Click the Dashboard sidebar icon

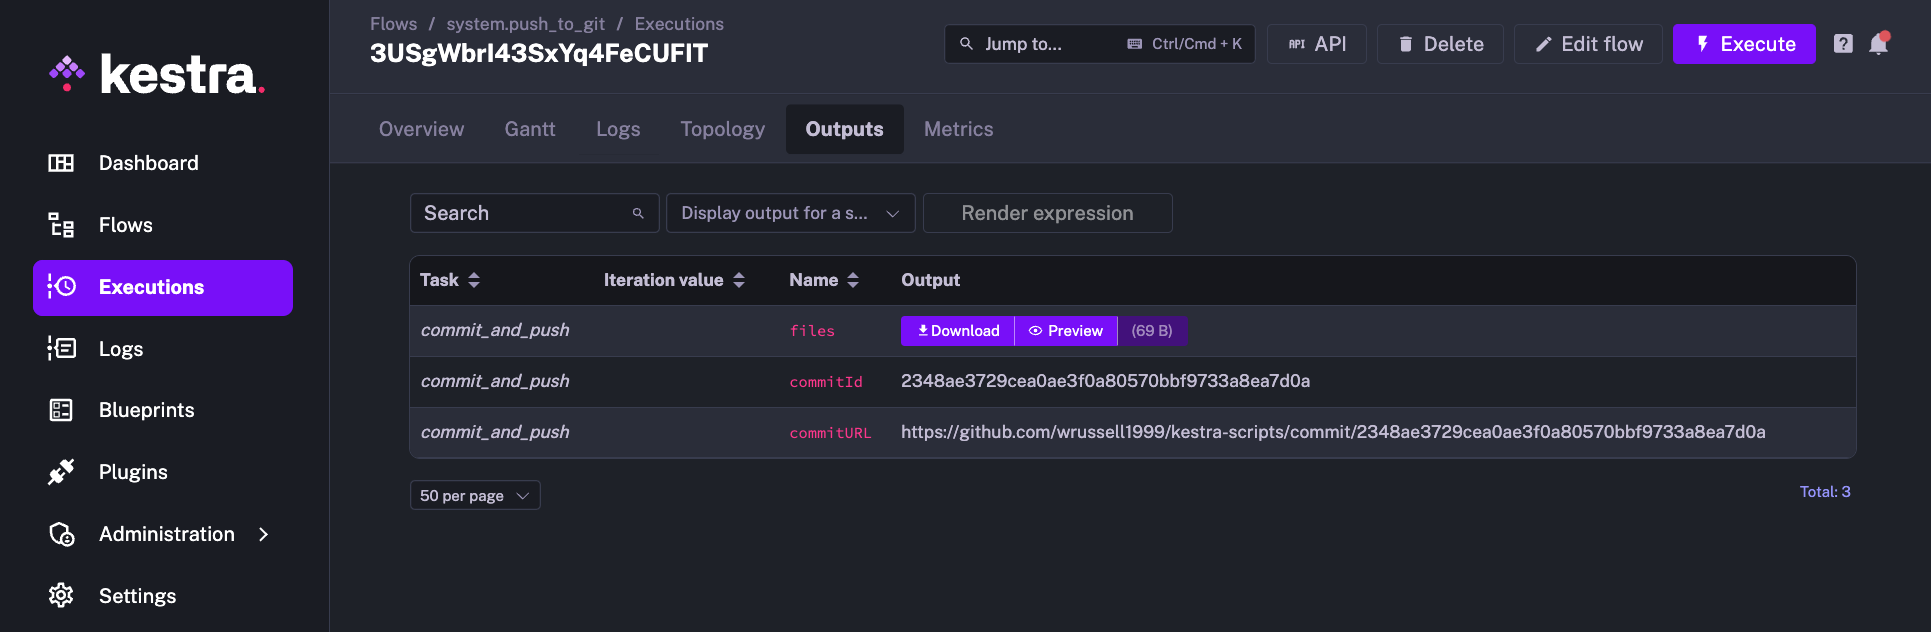[61, 163]
